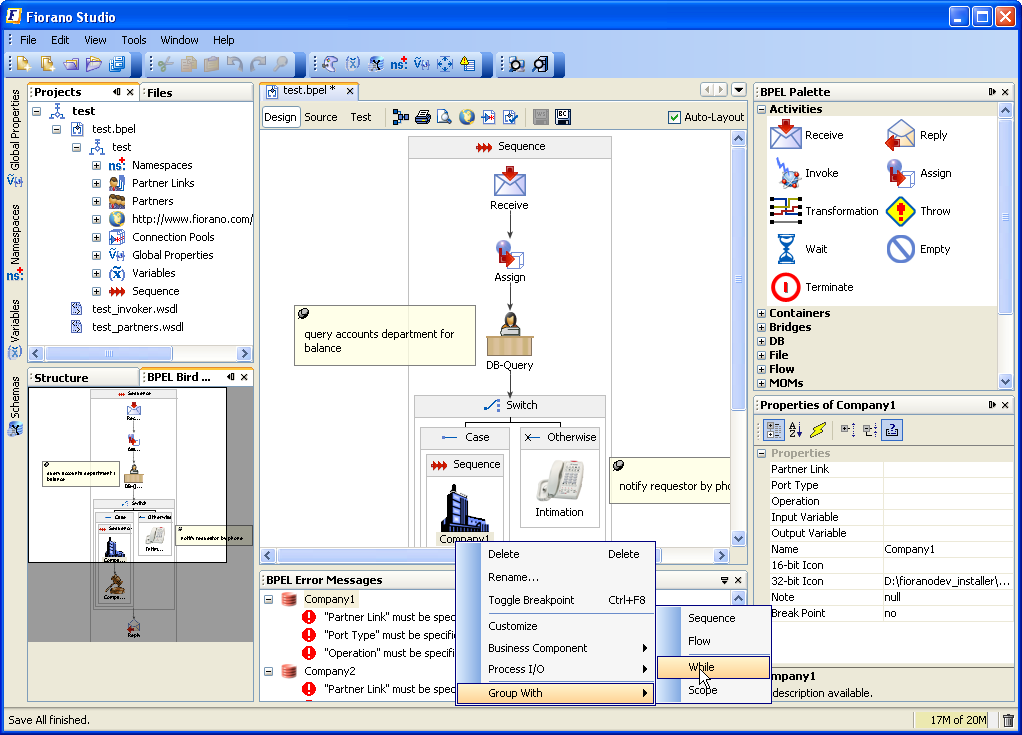This screenshot has width=1022, height=735.
Task: Select test_invoker.wsdl in project tree
Action: click(x=135, y=310)
